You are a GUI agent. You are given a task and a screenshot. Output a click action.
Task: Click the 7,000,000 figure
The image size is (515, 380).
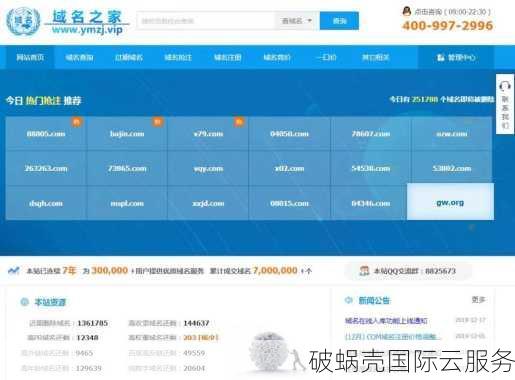pos(275,270)
